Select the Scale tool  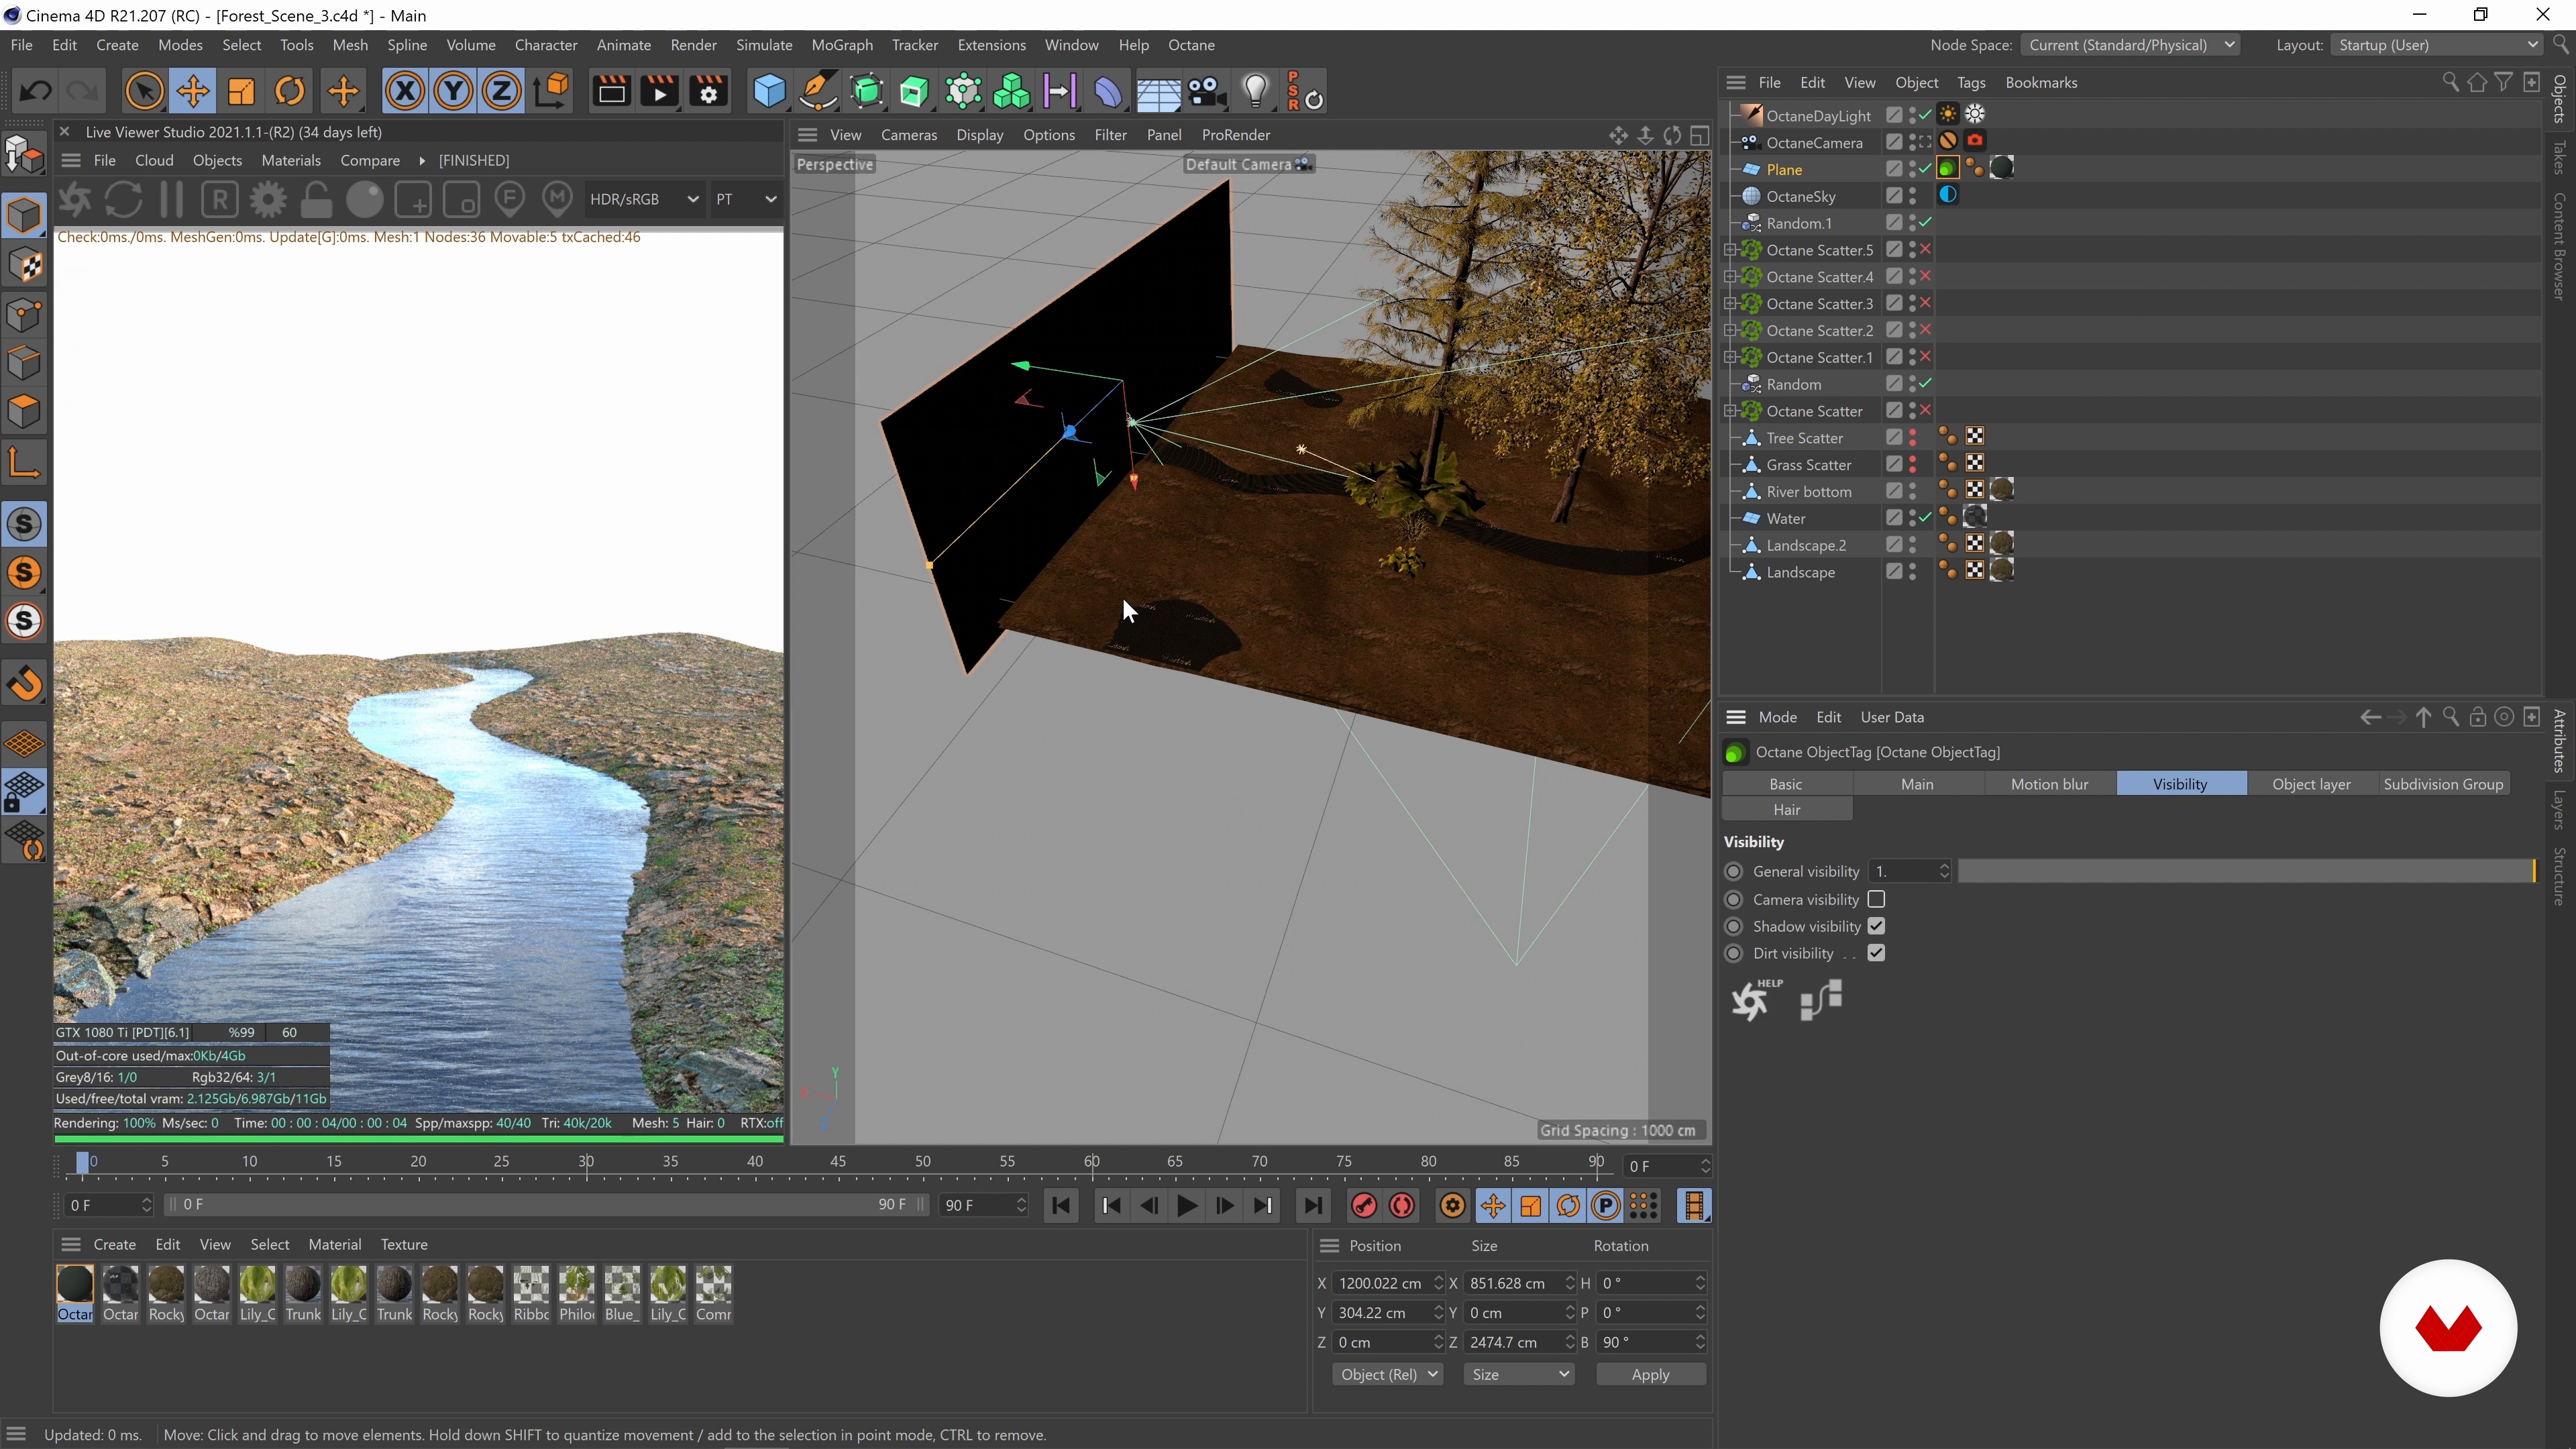pyautogui.click(x=241, y=91)
